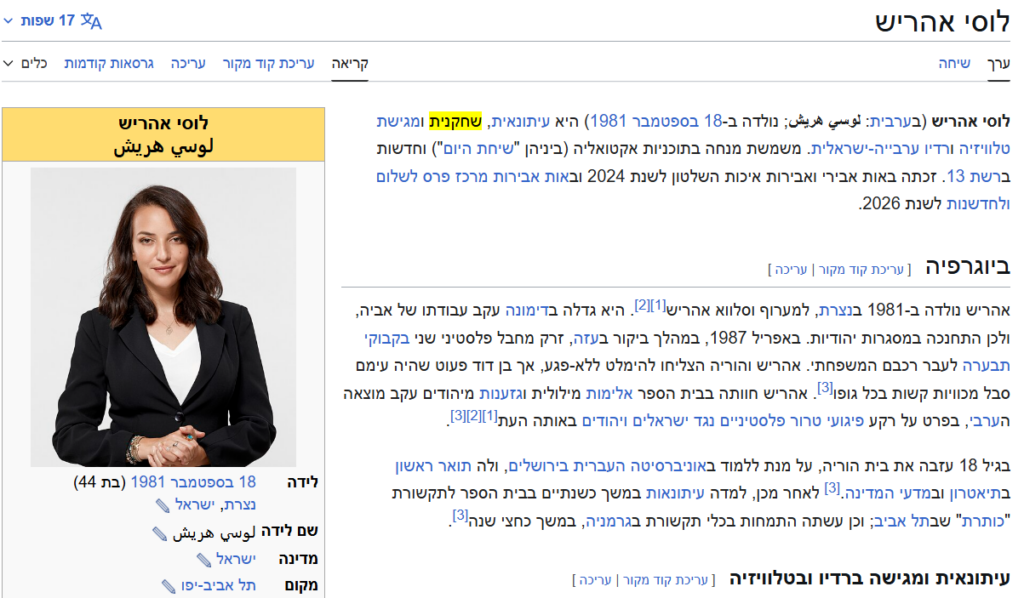Select the ערך article tab
Screen dimensions: 1024x598
[x=999, y=63]
